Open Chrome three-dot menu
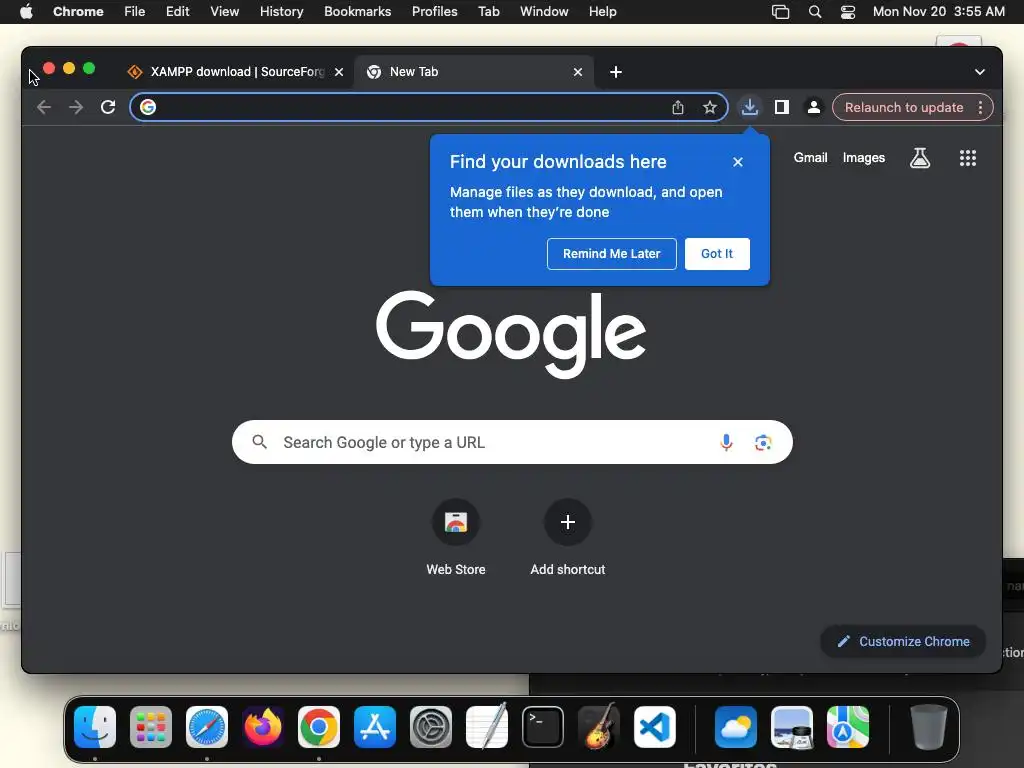This screenshot has width=1024, height=768. (980, 107)
